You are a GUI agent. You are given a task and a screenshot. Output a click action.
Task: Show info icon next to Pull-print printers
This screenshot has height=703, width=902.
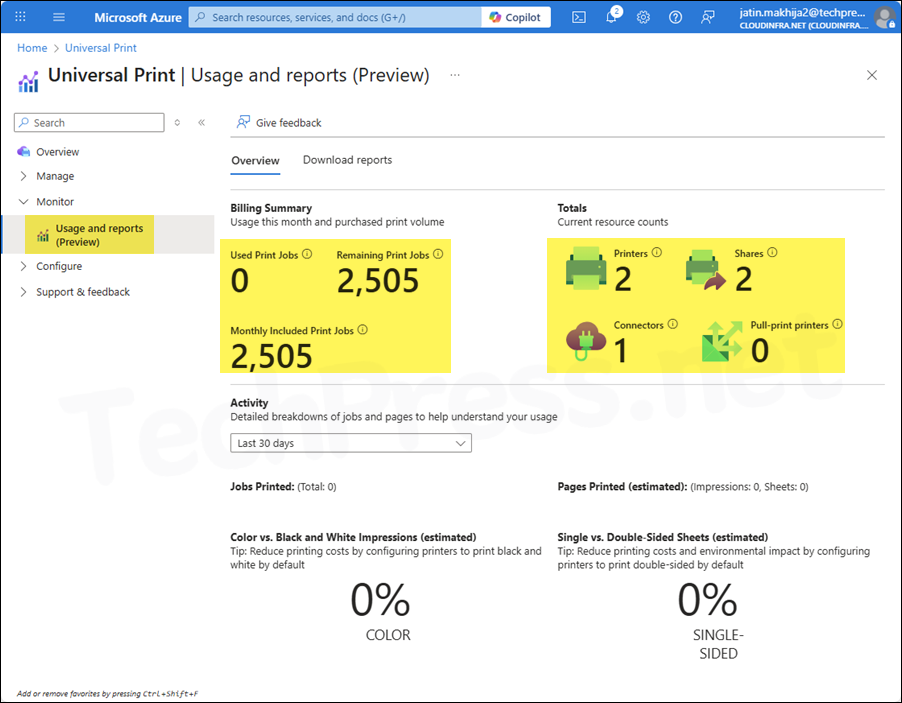pos(838,324)
